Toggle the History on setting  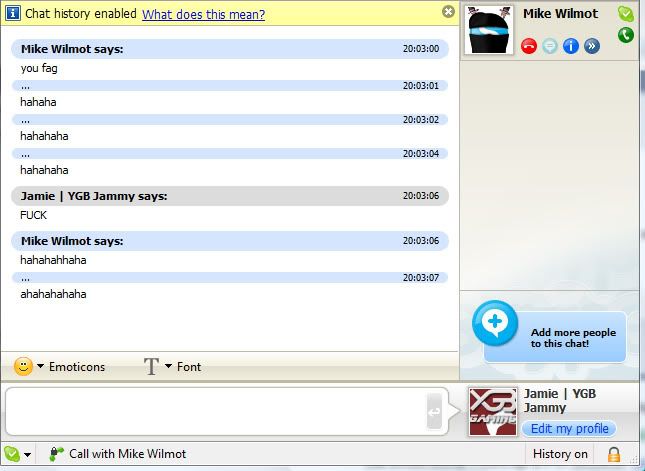coord(560,454)
